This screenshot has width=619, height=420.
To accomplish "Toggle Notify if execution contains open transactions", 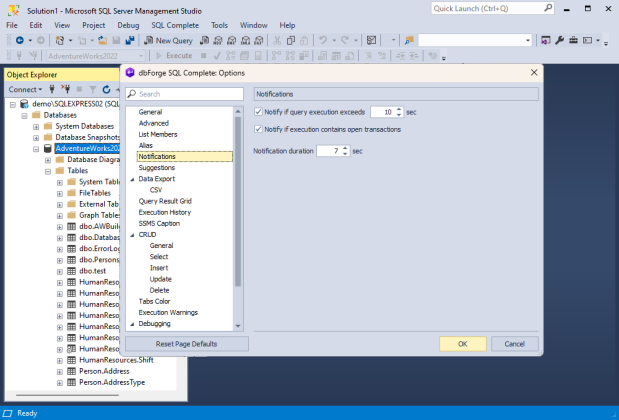I will pos(260,129).
